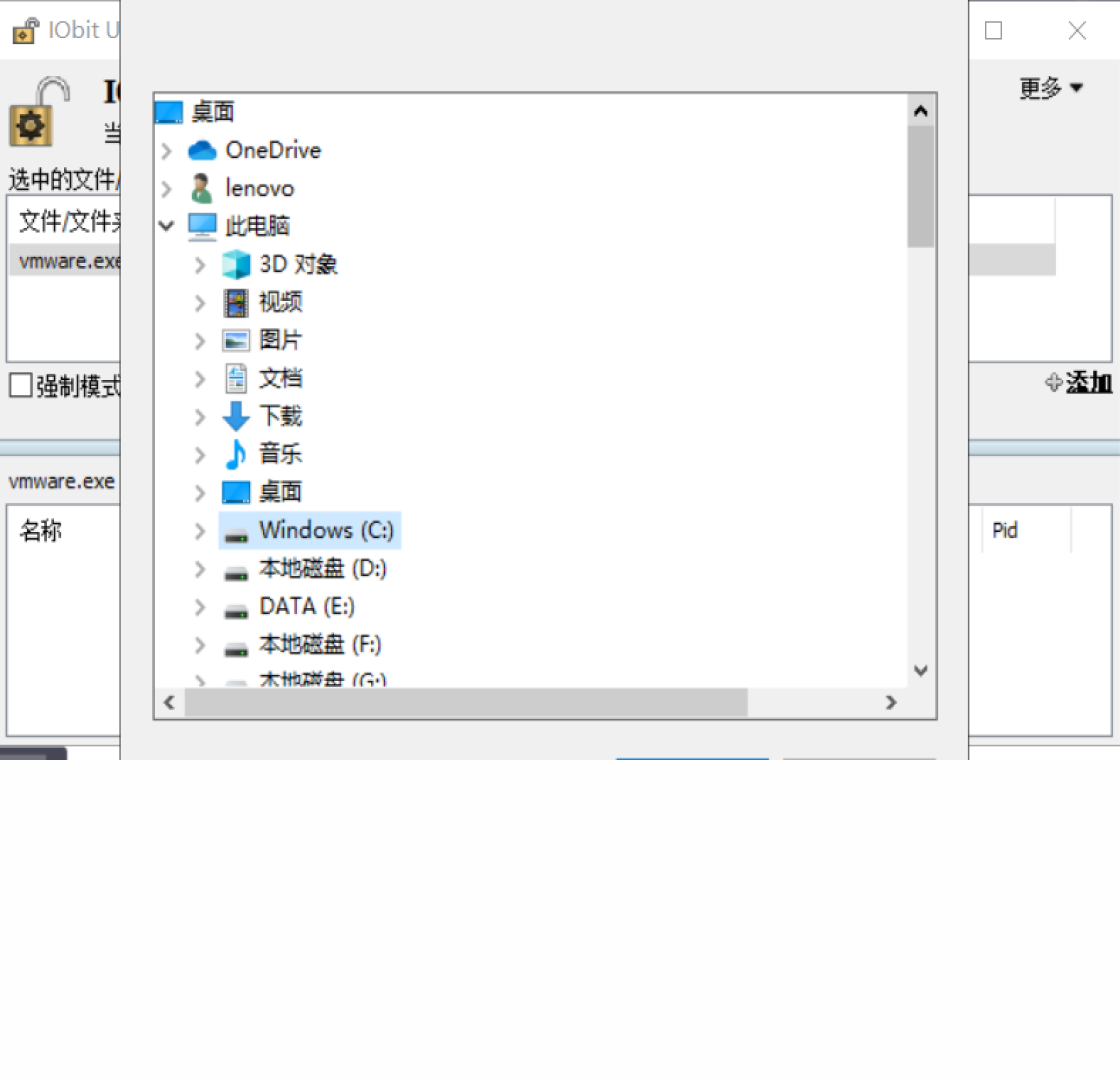Click the lenovo user icon
The width and height of the screenshot is (1120, 1080).
click(202, 189)
